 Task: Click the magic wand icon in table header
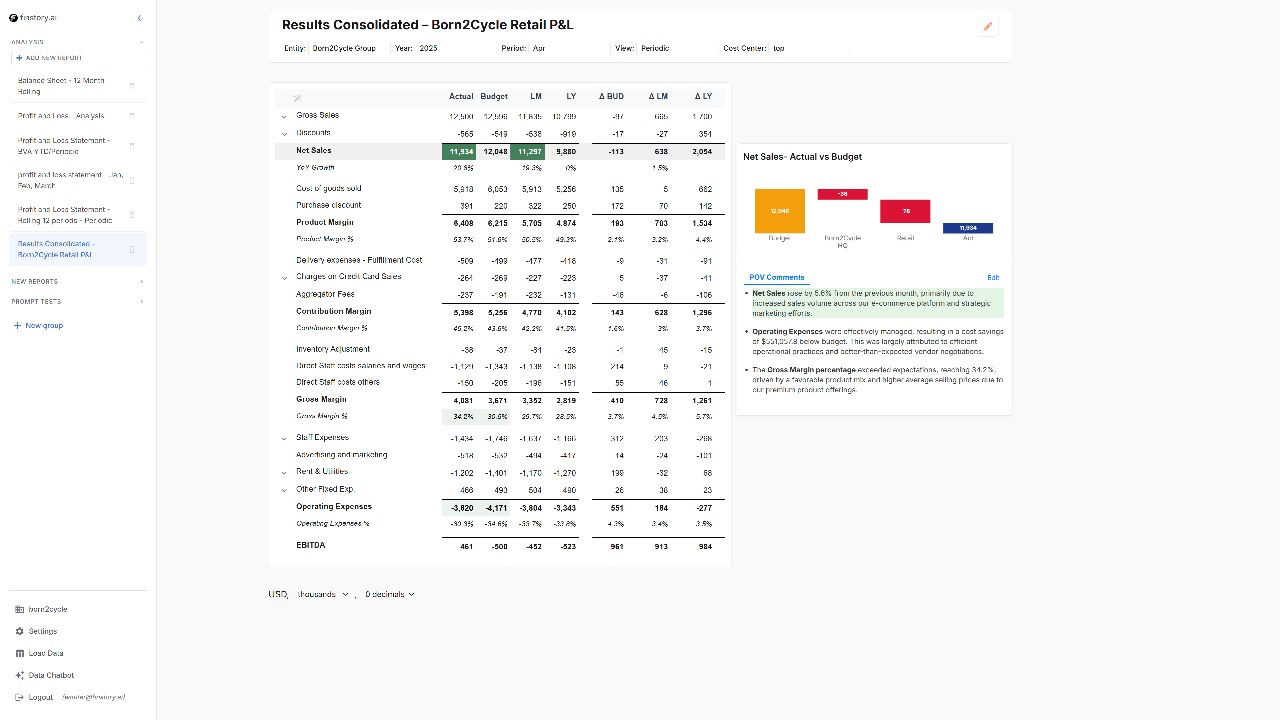pos(297,98)
